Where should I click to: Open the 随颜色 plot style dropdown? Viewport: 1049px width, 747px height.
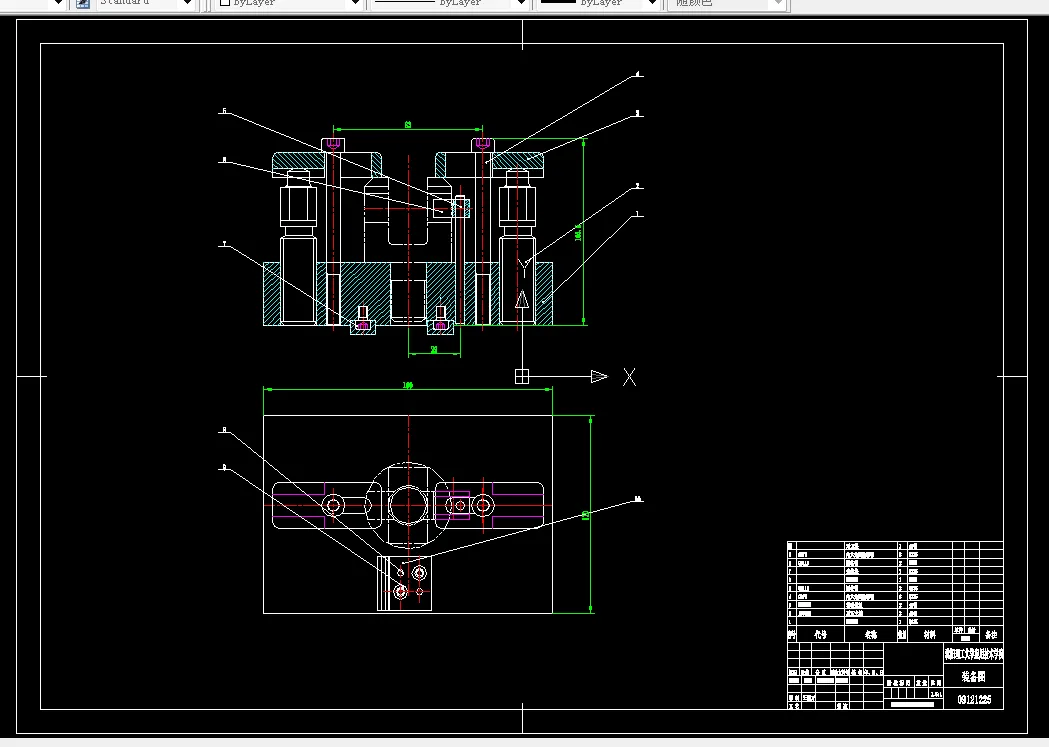pyautogui.click(x=777, y=3)
